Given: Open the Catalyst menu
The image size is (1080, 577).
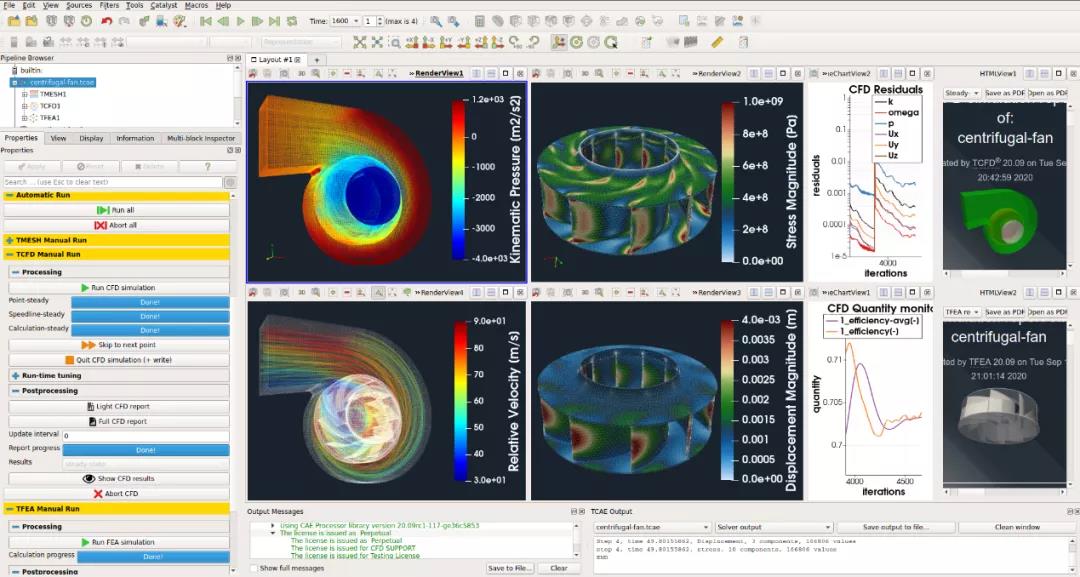Looking at the screenshot, I should pos(163,6).
